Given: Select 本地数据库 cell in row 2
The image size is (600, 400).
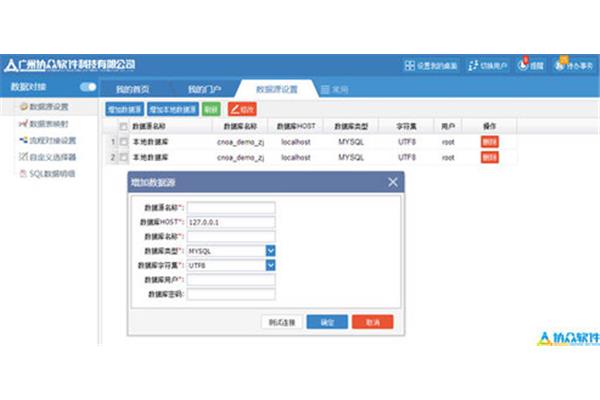Looking at the screenshot, I should (150, 157).
